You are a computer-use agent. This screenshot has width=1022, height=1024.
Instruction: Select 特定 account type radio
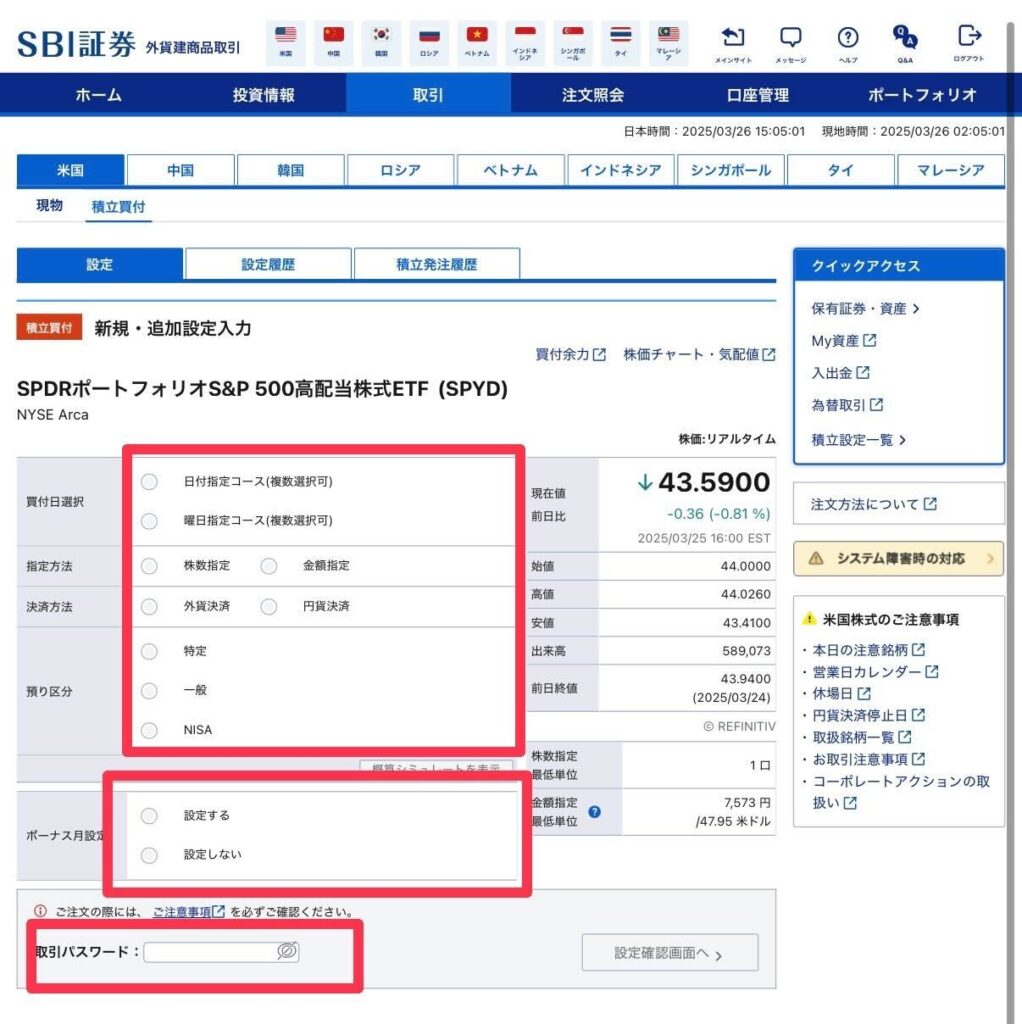pos(149,651)
